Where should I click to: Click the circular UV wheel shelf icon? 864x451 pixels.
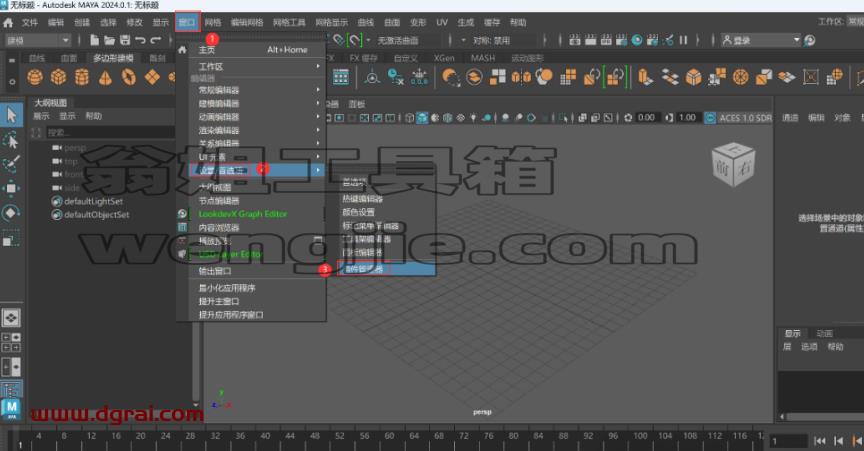[x=740, y=77]
